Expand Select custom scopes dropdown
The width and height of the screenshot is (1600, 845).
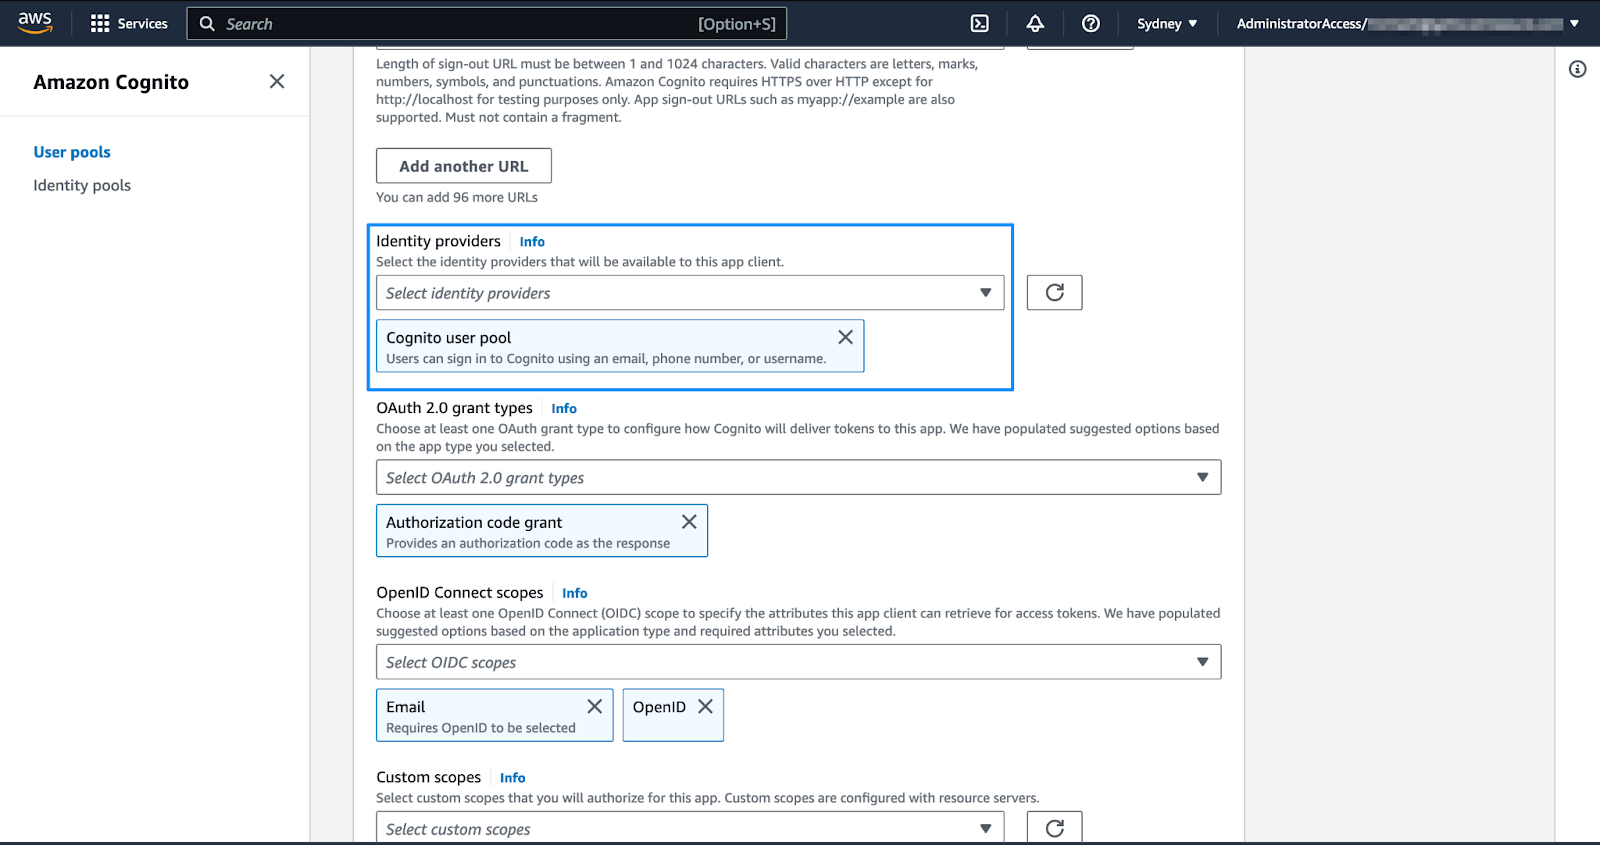pos(690,827)
